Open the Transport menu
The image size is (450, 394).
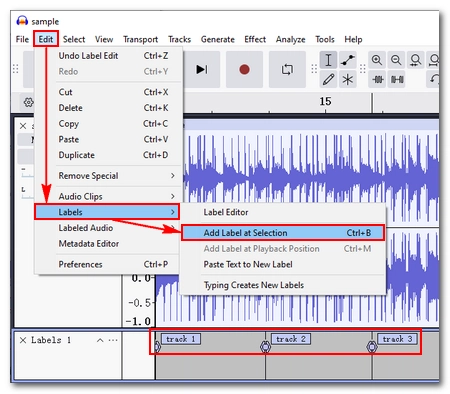coord(140,39)
